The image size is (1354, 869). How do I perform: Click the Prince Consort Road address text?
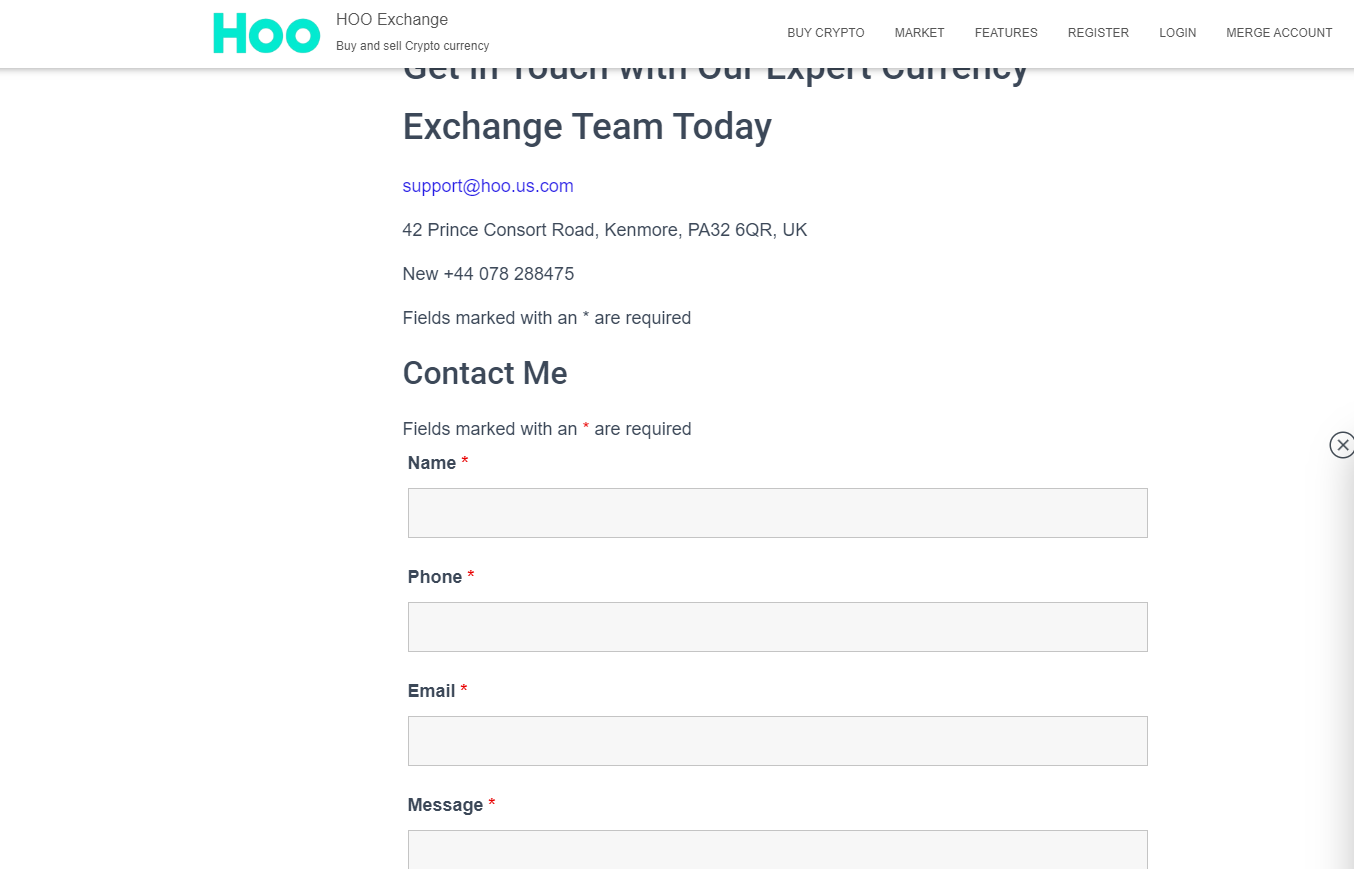coord(605,230)
